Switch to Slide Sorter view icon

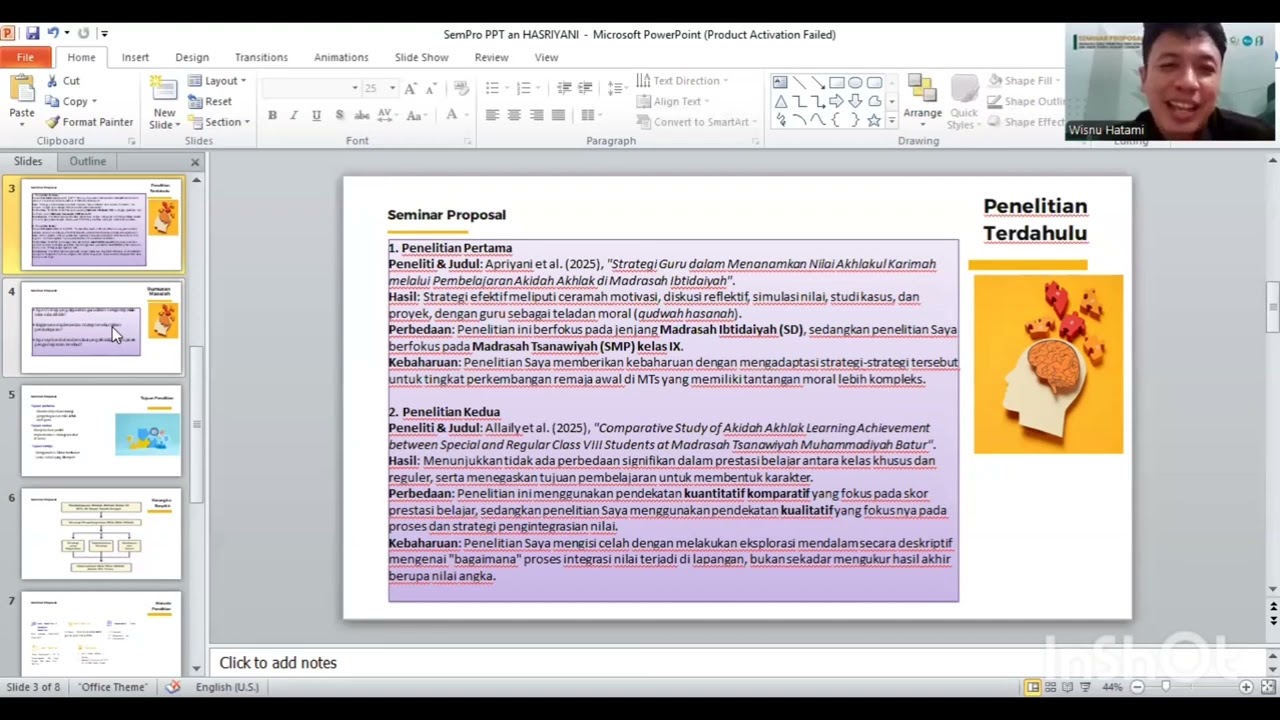tap(1050, 687)
